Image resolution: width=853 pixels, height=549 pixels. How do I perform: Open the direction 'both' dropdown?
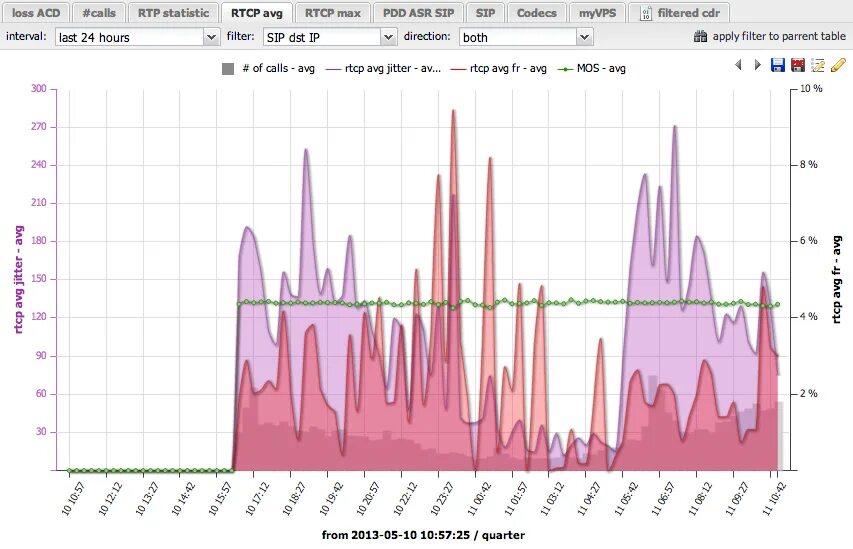coord(584,37)
